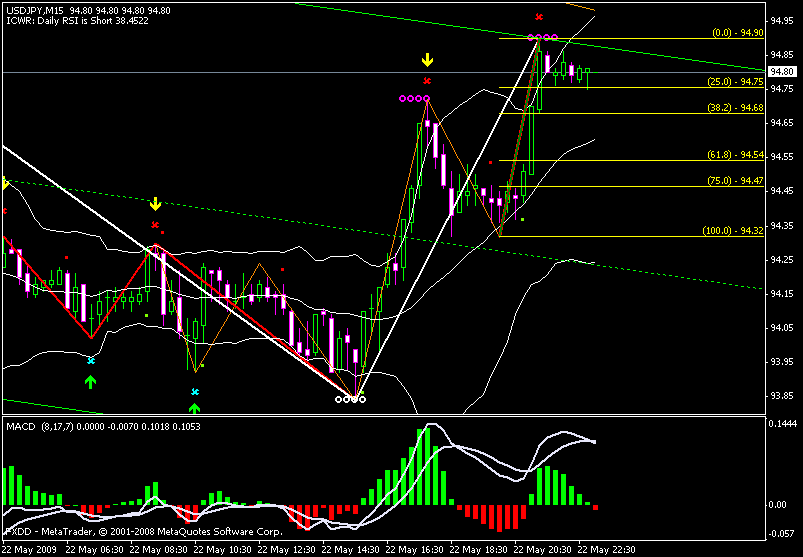The height and width of the screenshot is (557, 803).
Task: Click the current price box 94.80
Action: pyautogui.click(x=783, y=72)
